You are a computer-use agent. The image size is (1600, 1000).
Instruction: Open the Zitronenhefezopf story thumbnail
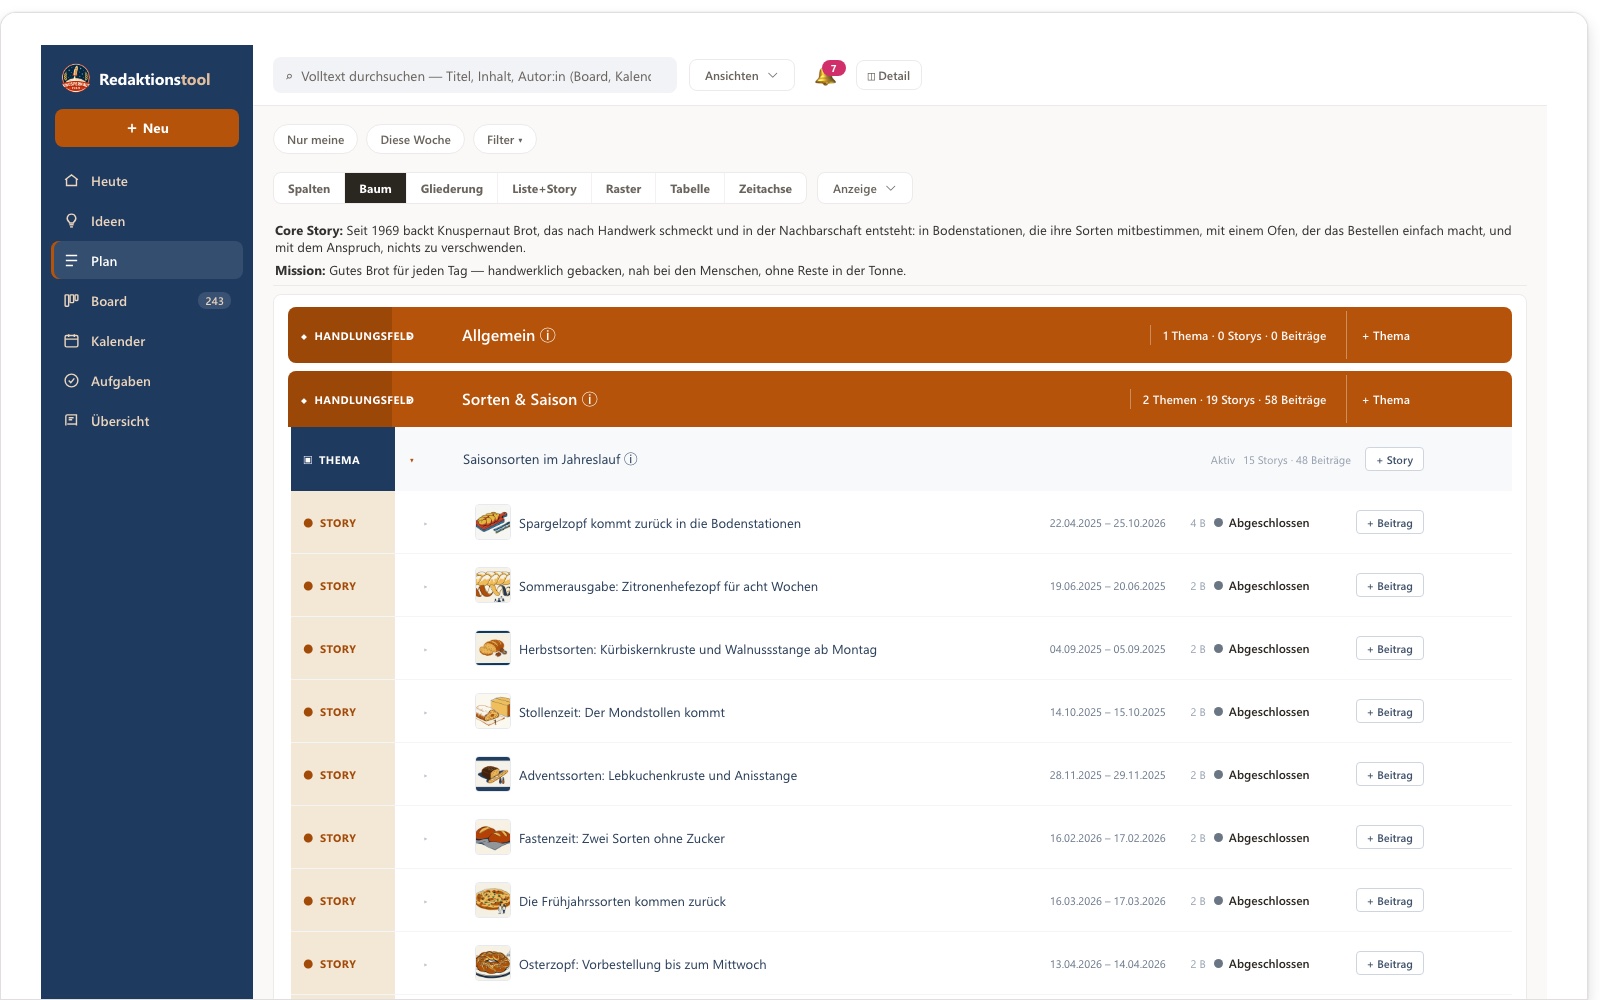(493, 586)
